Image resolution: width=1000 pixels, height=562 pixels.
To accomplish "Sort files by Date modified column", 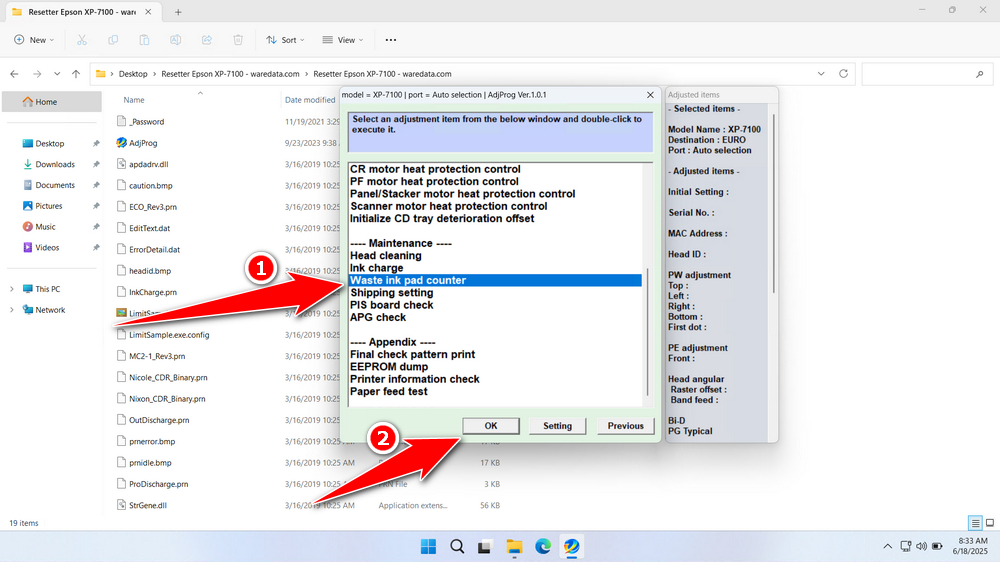I will [x=310, y=100].
